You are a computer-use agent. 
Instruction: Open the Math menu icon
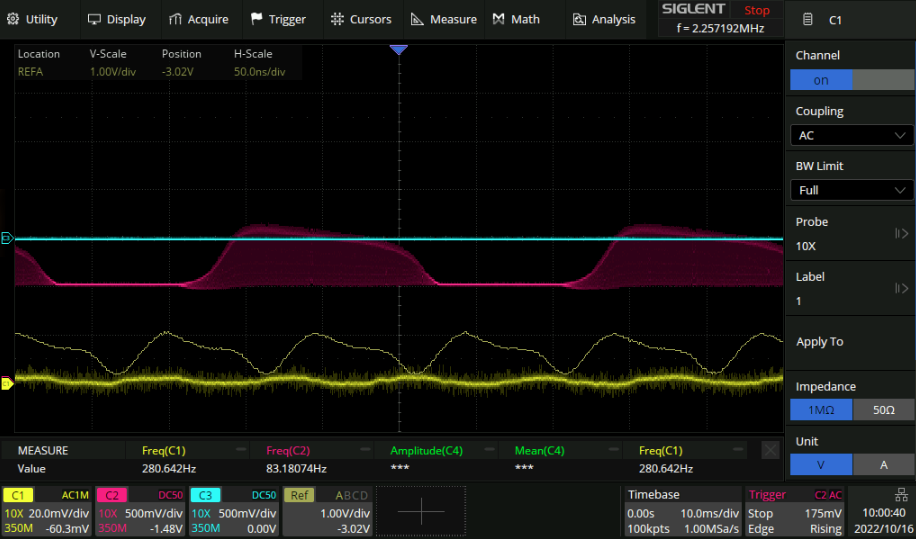(x=498, y=19)
